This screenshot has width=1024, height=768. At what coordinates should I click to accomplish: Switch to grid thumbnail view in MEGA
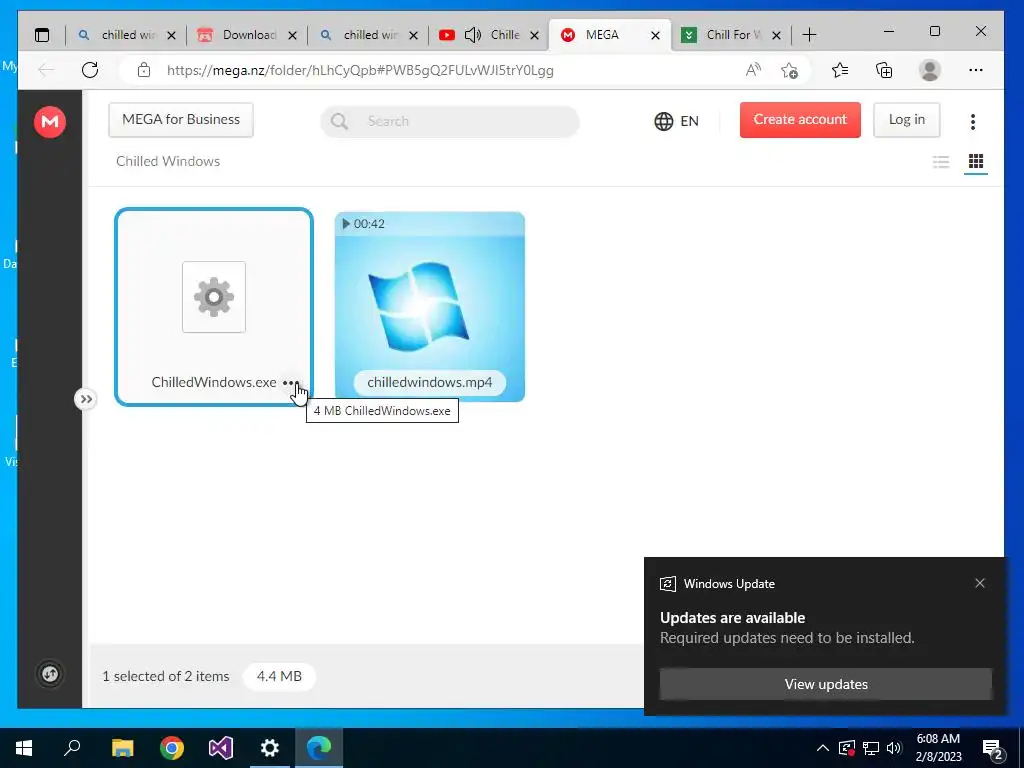click(x=976, y=161)
